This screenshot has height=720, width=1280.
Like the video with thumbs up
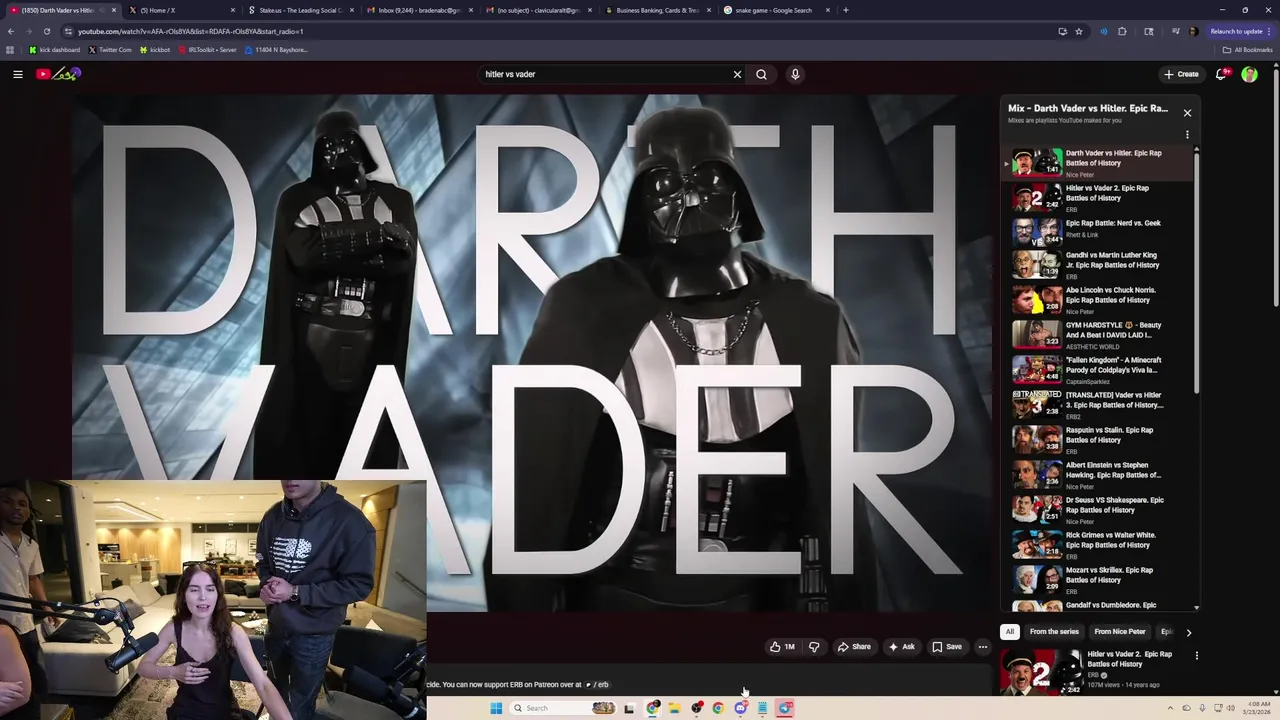(x=782, y=647)
